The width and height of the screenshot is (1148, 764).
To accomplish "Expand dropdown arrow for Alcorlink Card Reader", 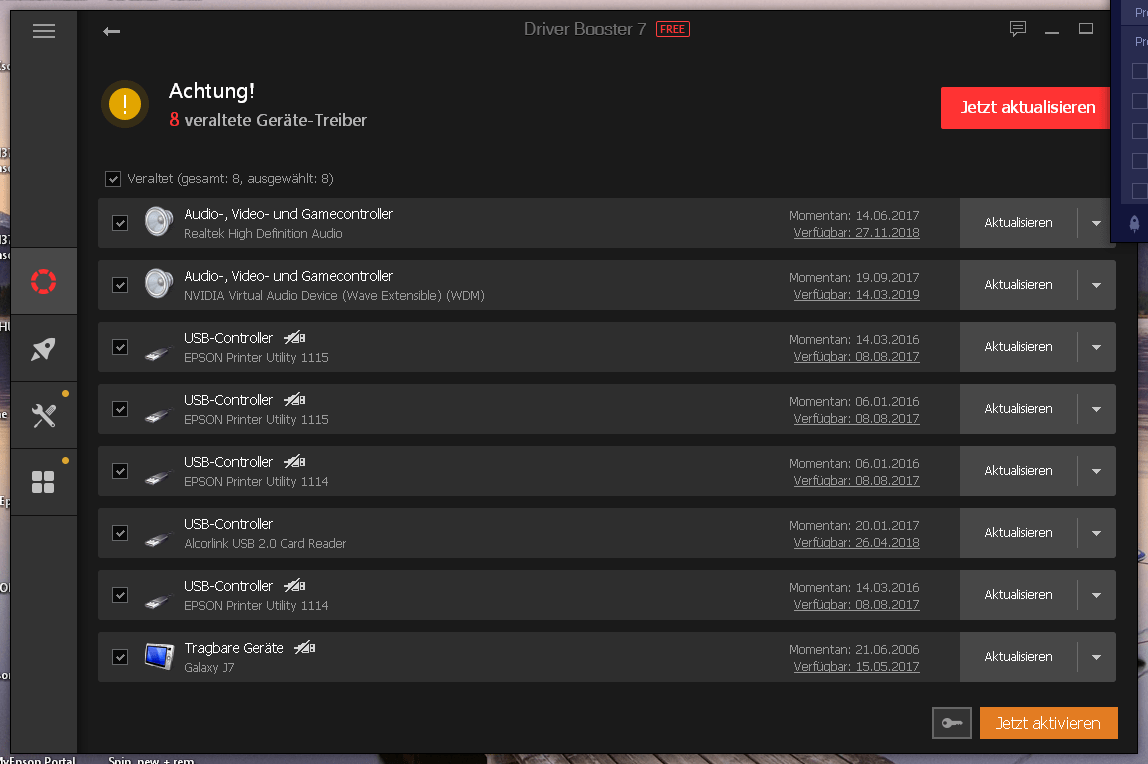I will [1097, 533].
